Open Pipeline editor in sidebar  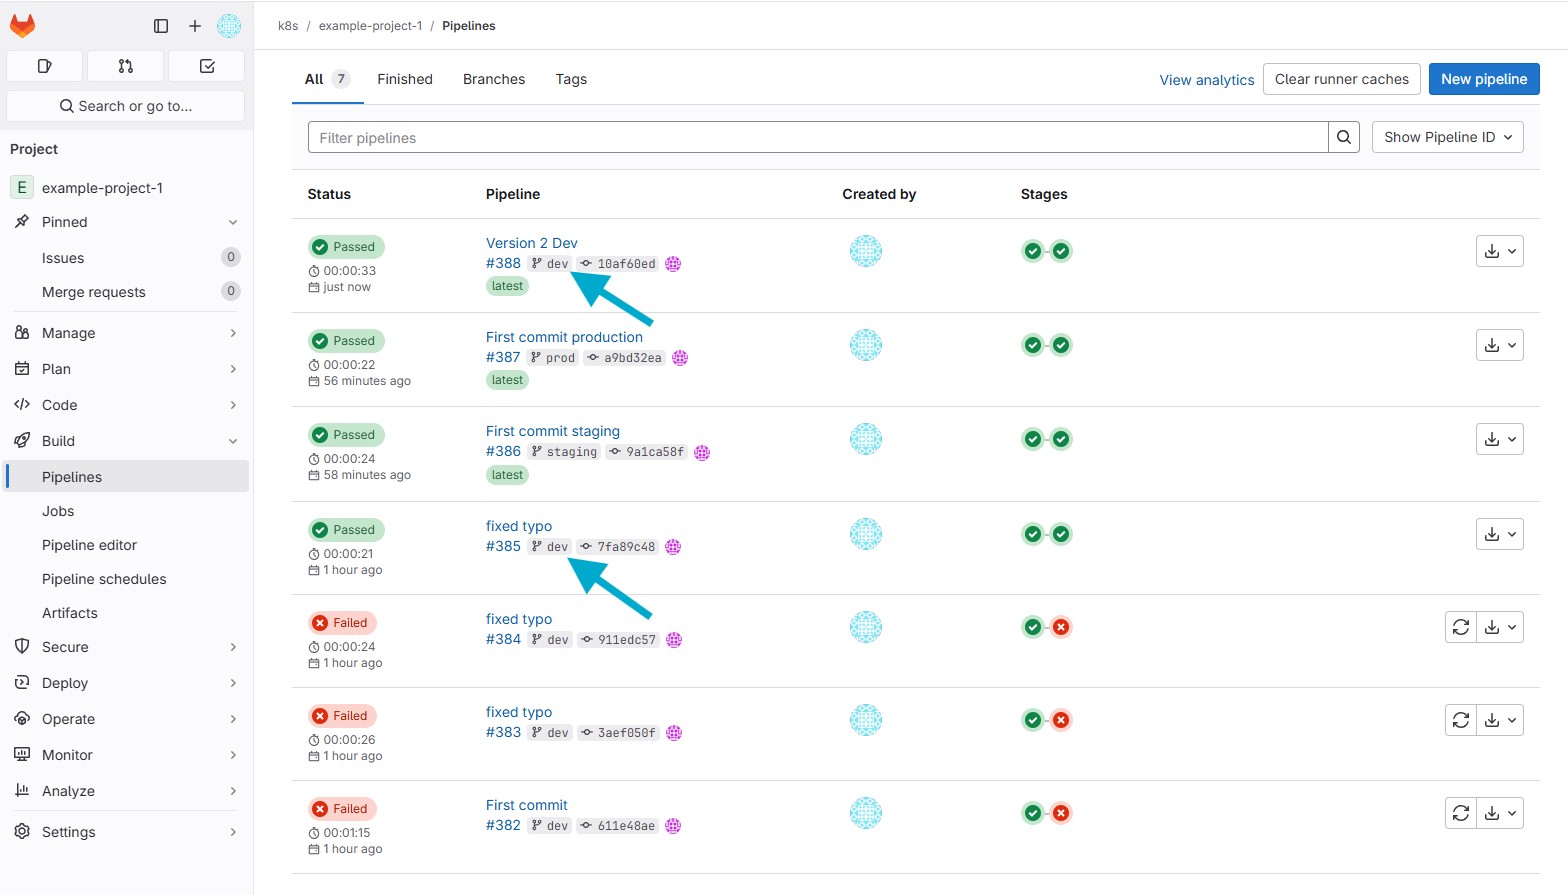[90, 545]
